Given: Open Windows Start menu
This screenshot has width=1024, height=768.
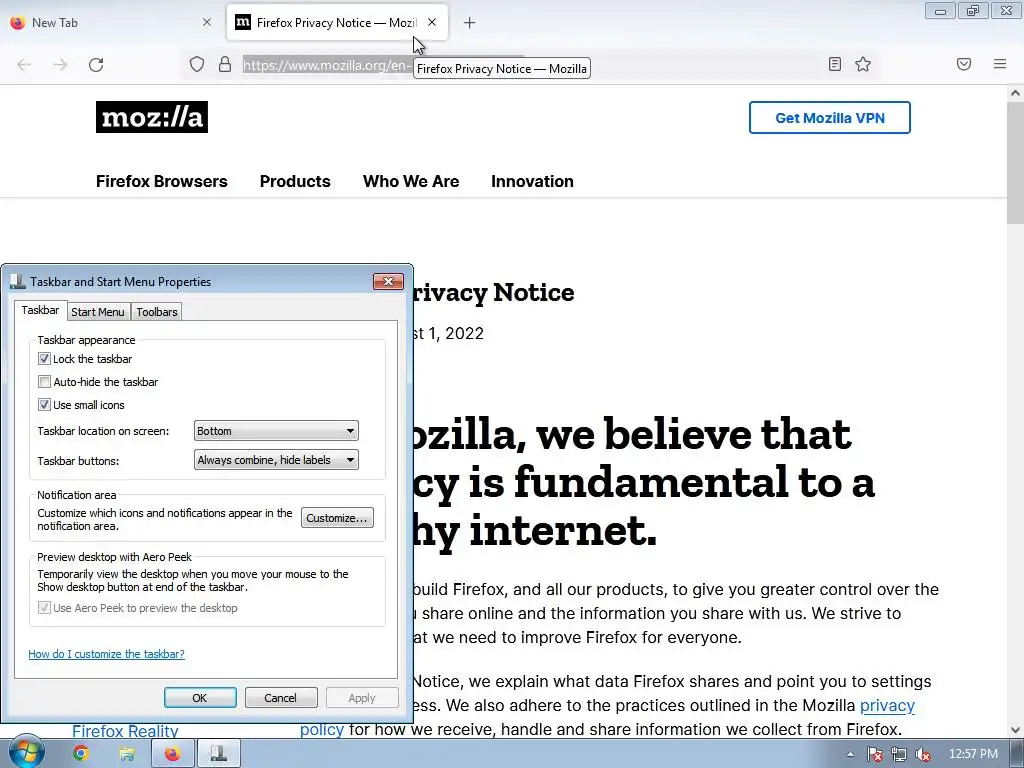Looking at the screenshot, I should (x=26, y=753).
